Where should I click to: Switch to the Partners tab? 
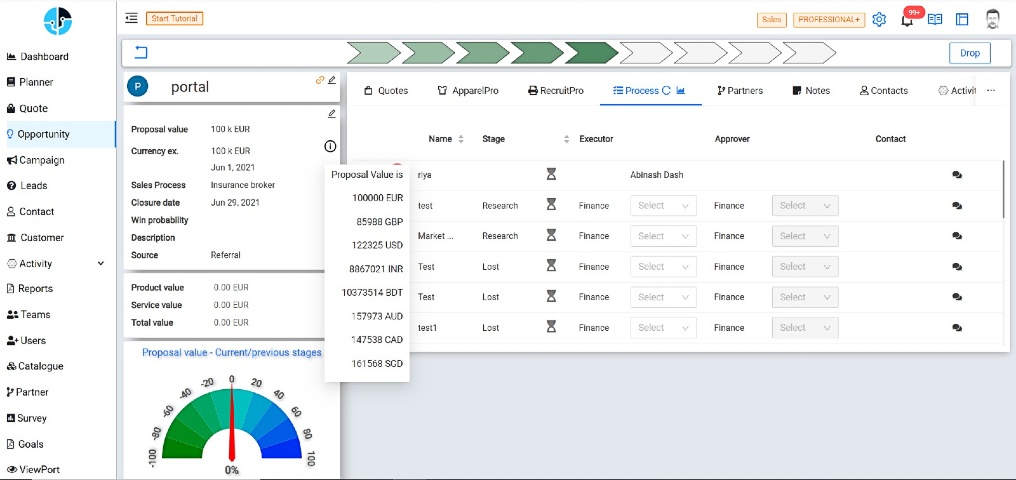pos(740,91)
